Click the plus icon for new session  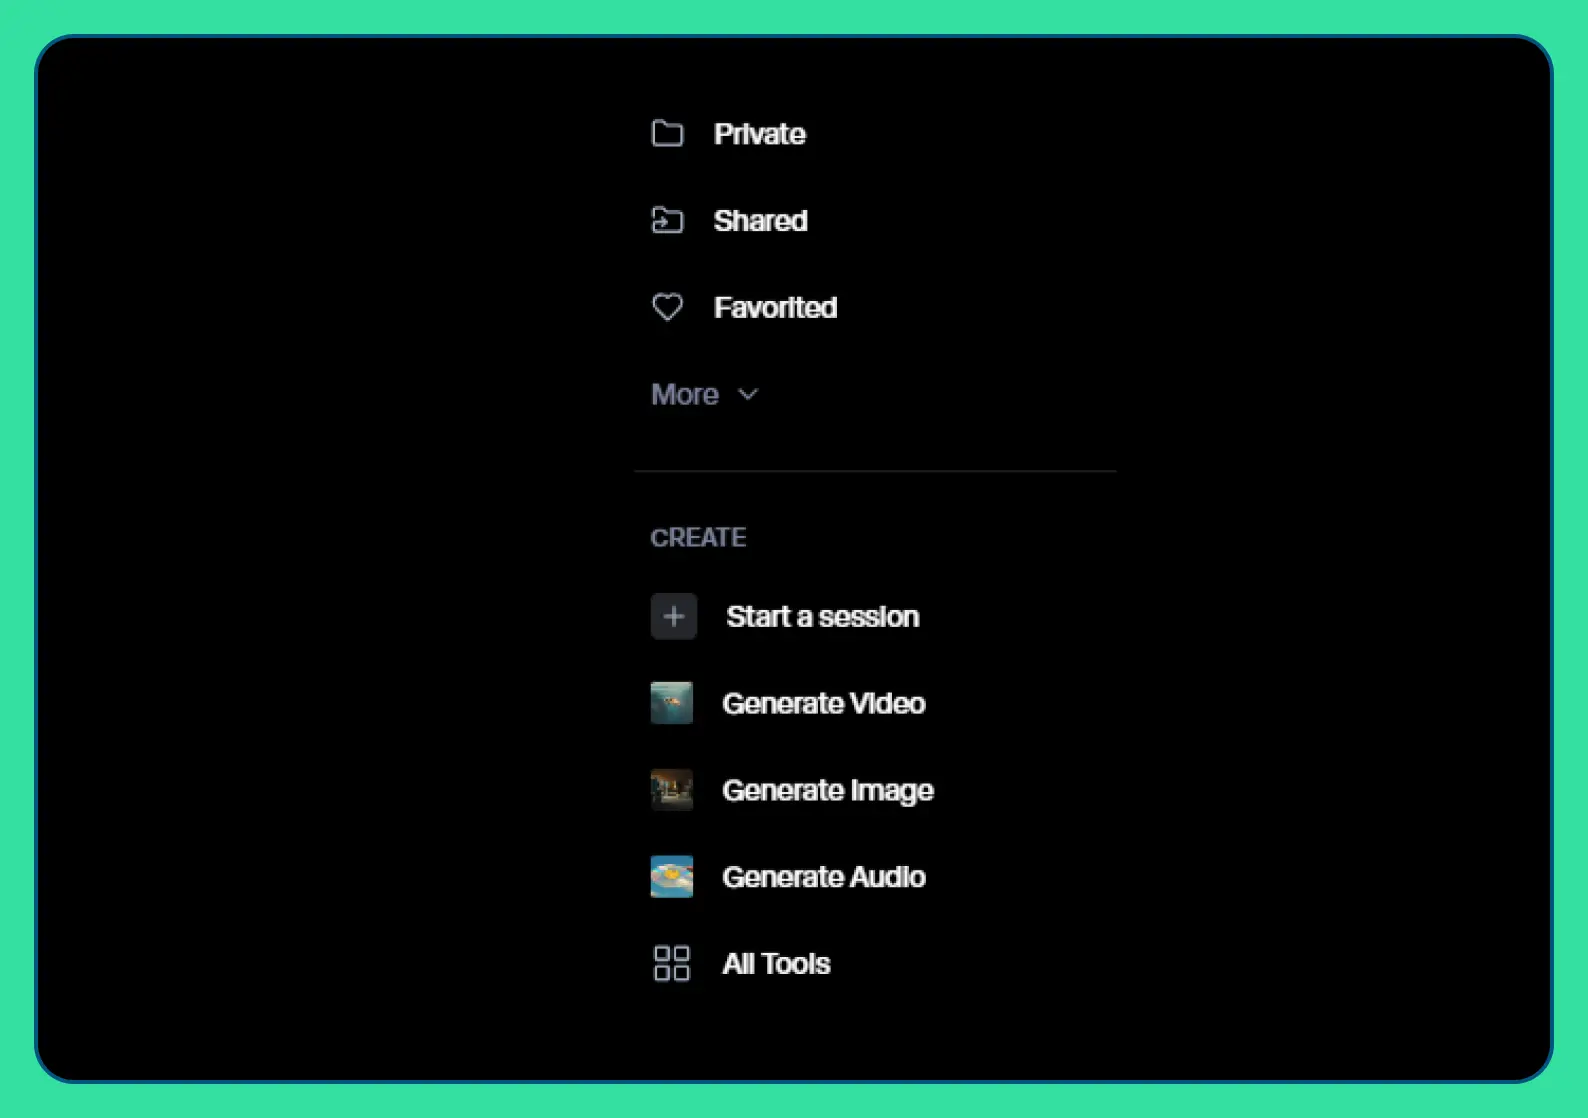point(673,616)
